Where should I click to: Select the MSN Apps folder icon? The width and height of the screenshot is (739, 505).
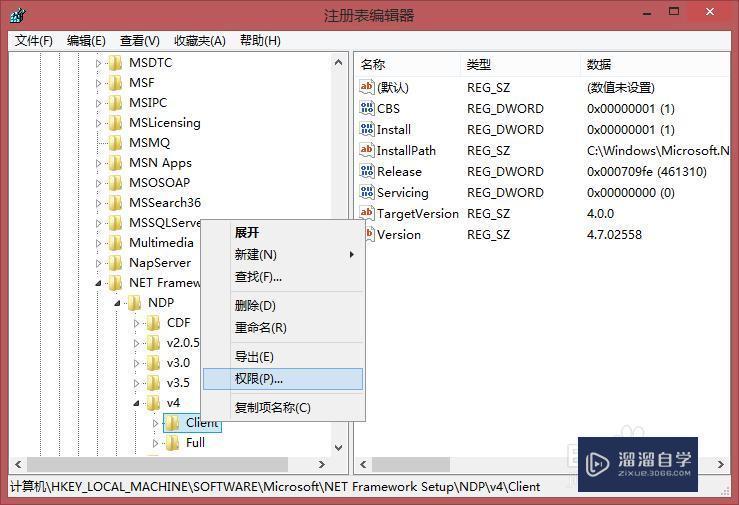[x=115, y=163]
